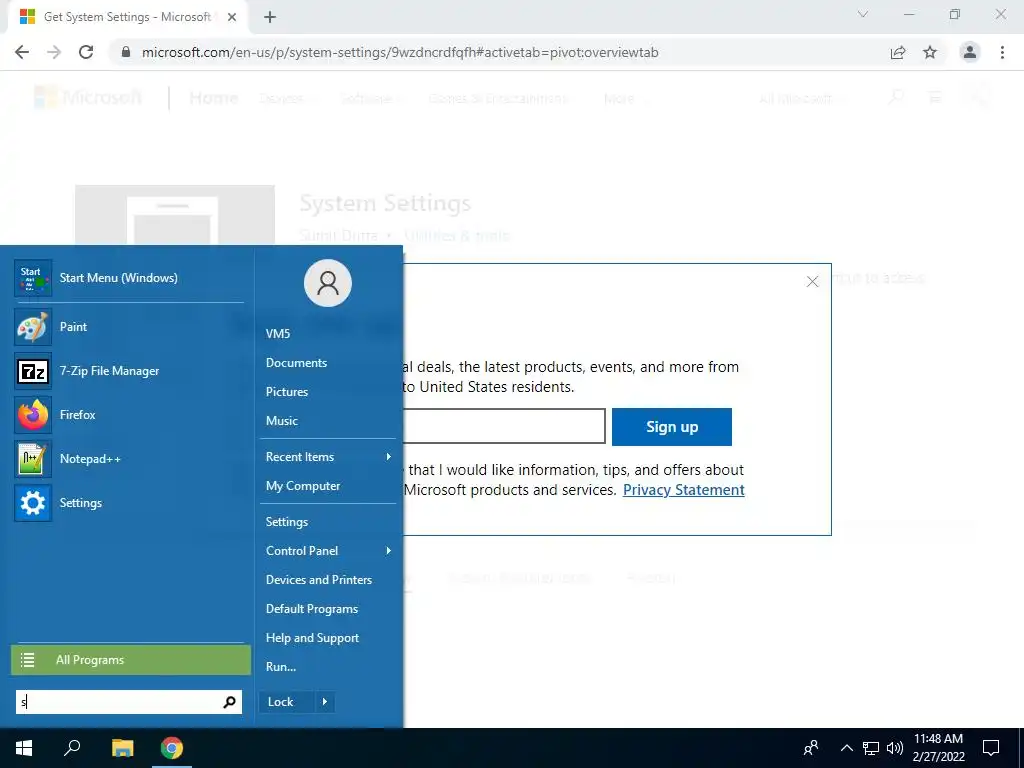Open a new browser tab
Viewport: 1024px width, 768px height.
pyautogui.click(x=270, y=17)
